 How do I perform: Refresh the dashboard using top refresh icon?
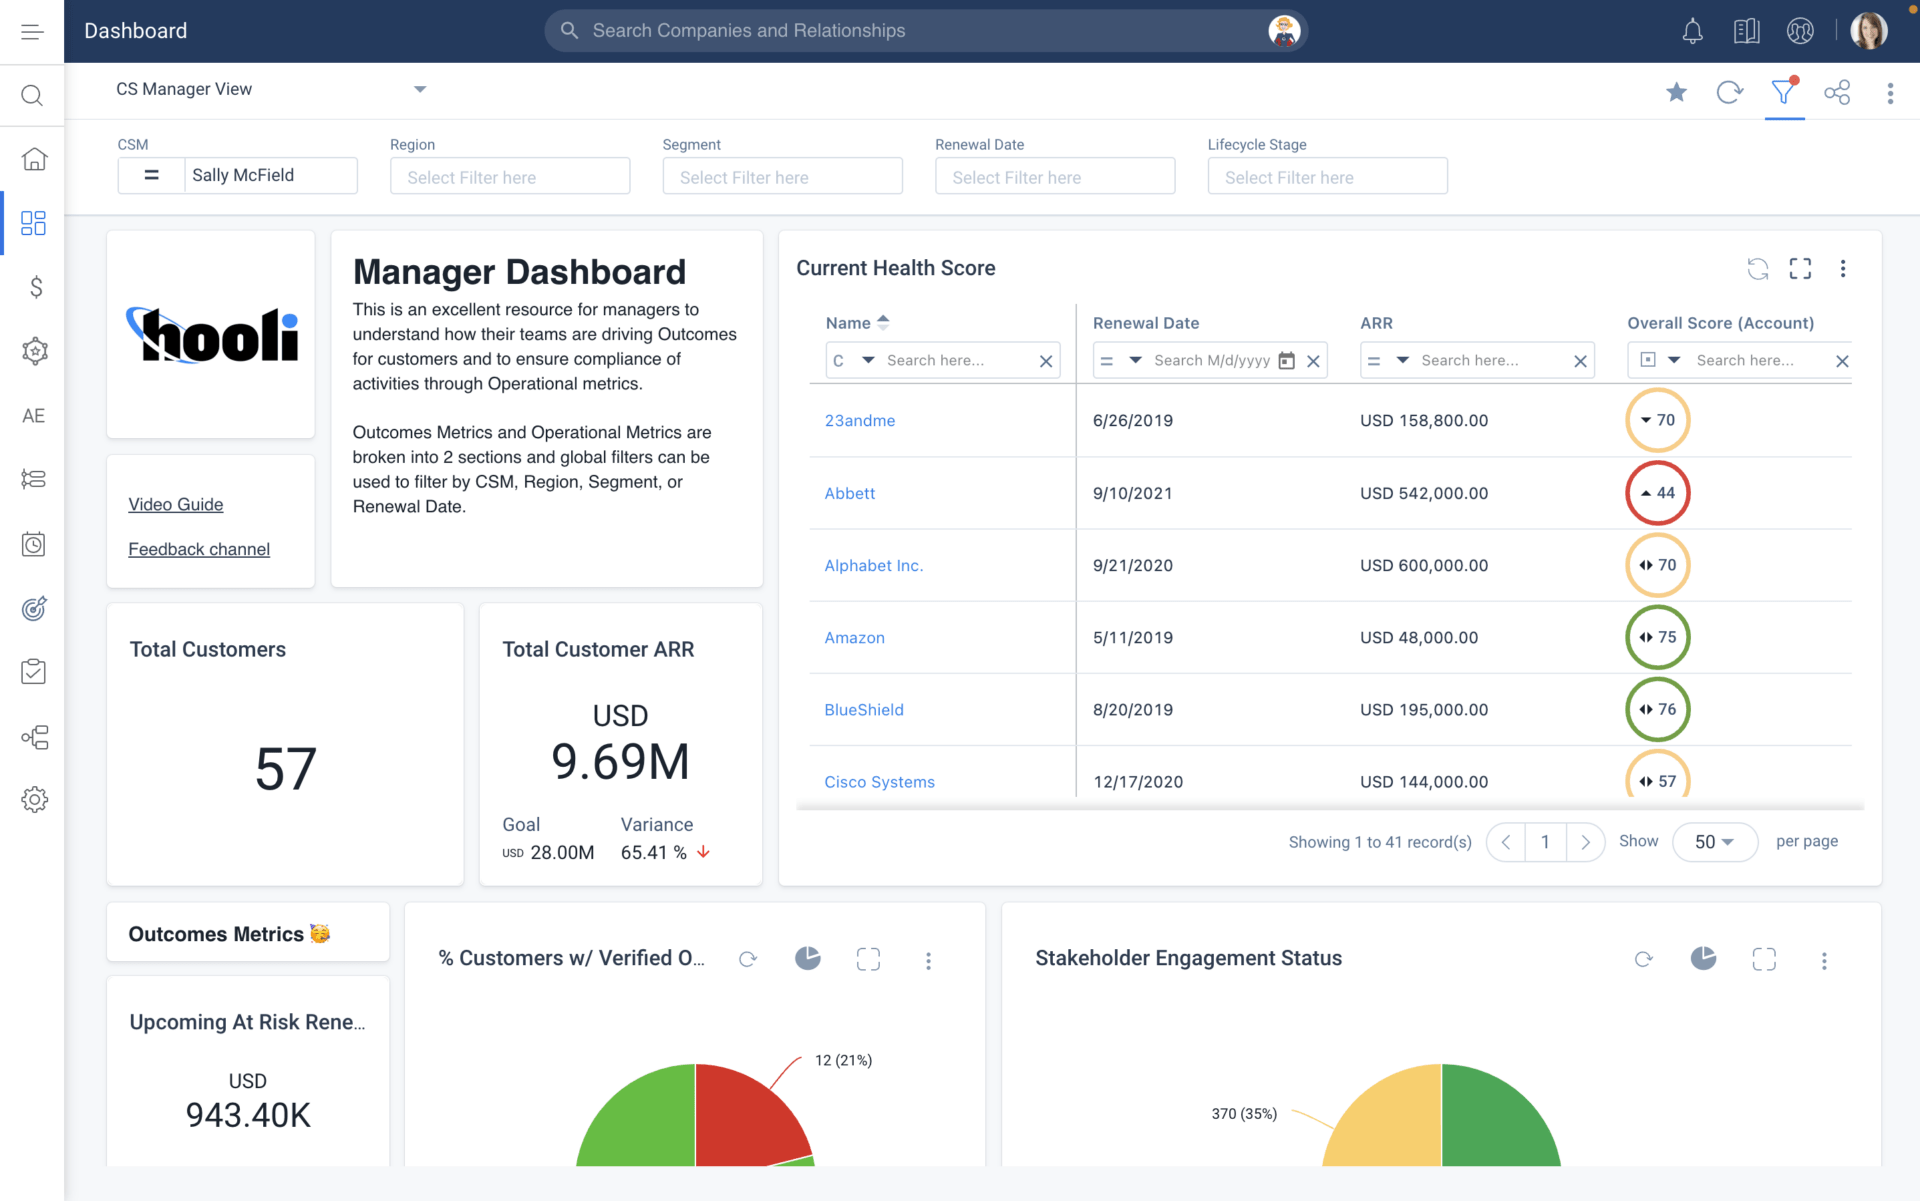tap(1729, 92)
